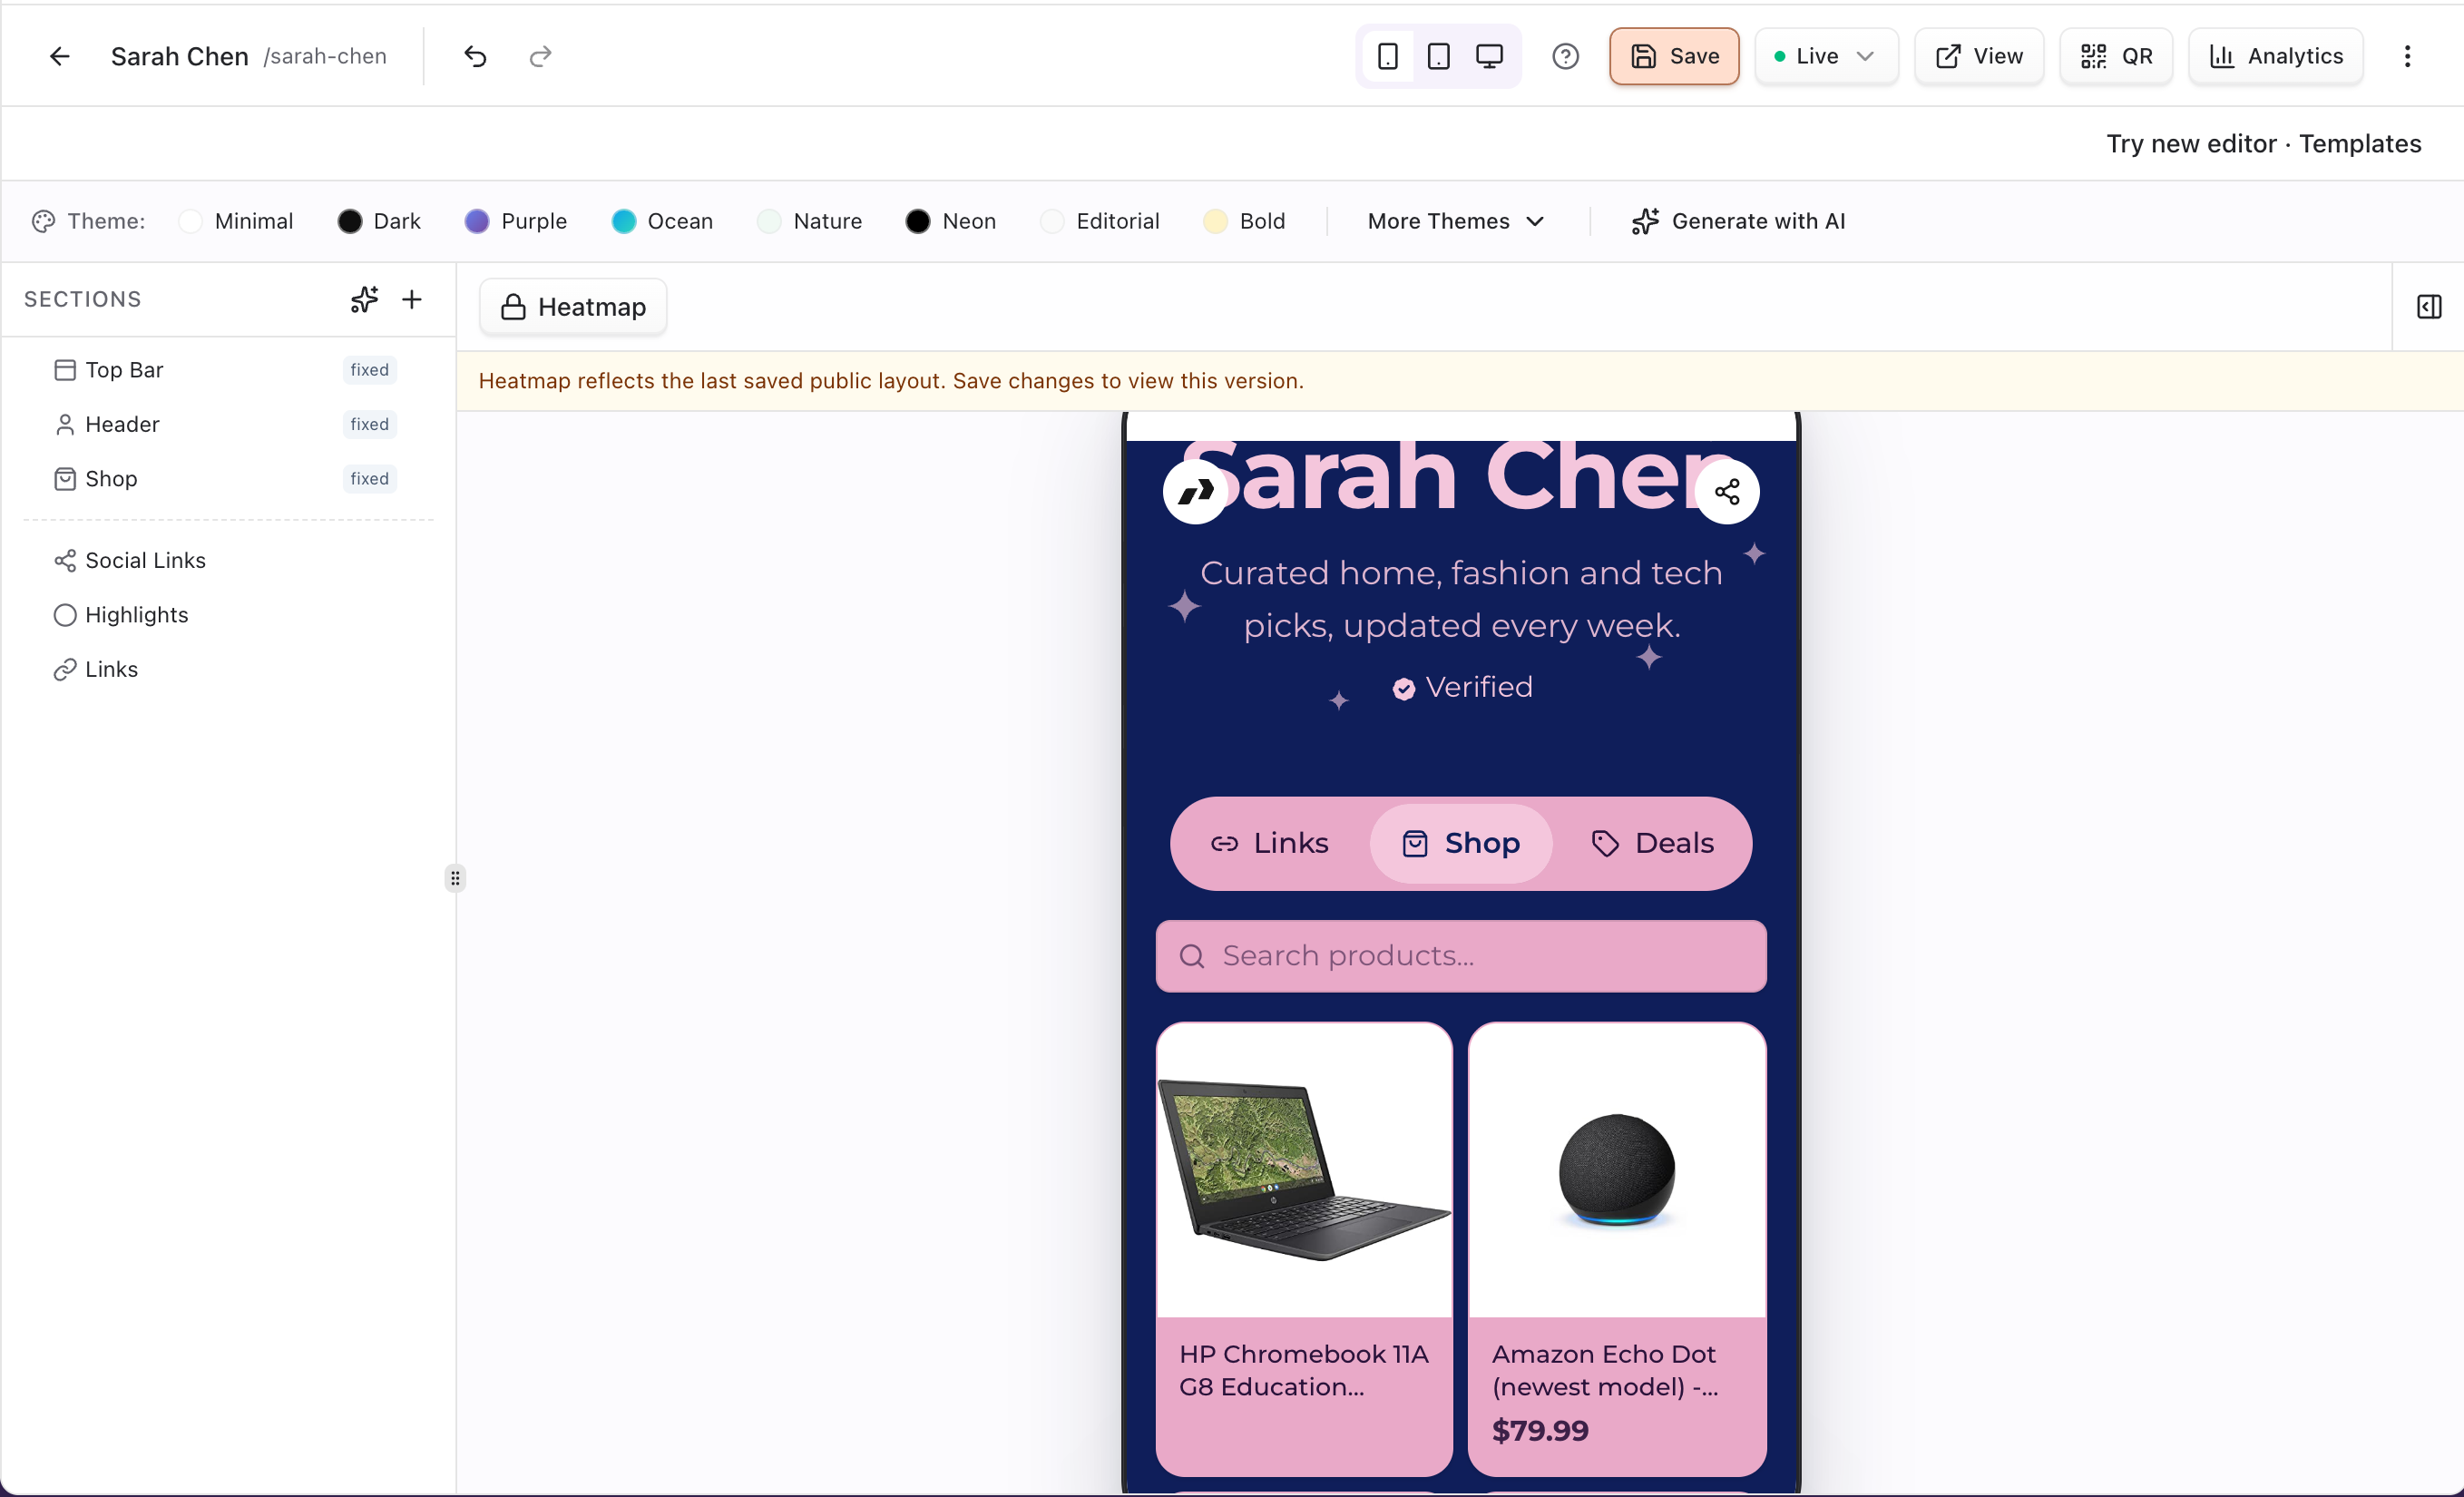Add a new section with the plus icon
2464x1497 pixels.
(x=412, y=299)
